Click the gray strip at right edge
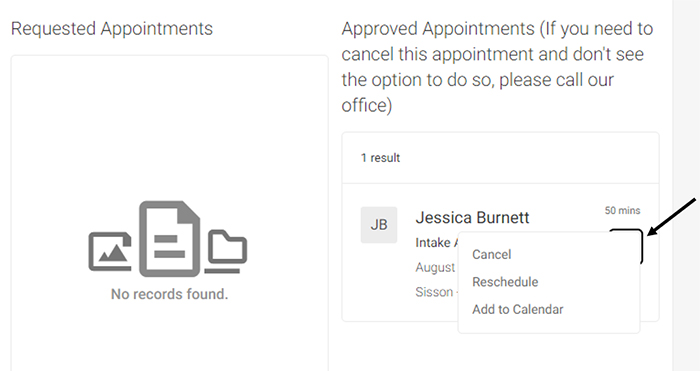Viewport: 700px width, 371px height. (686, 185)
